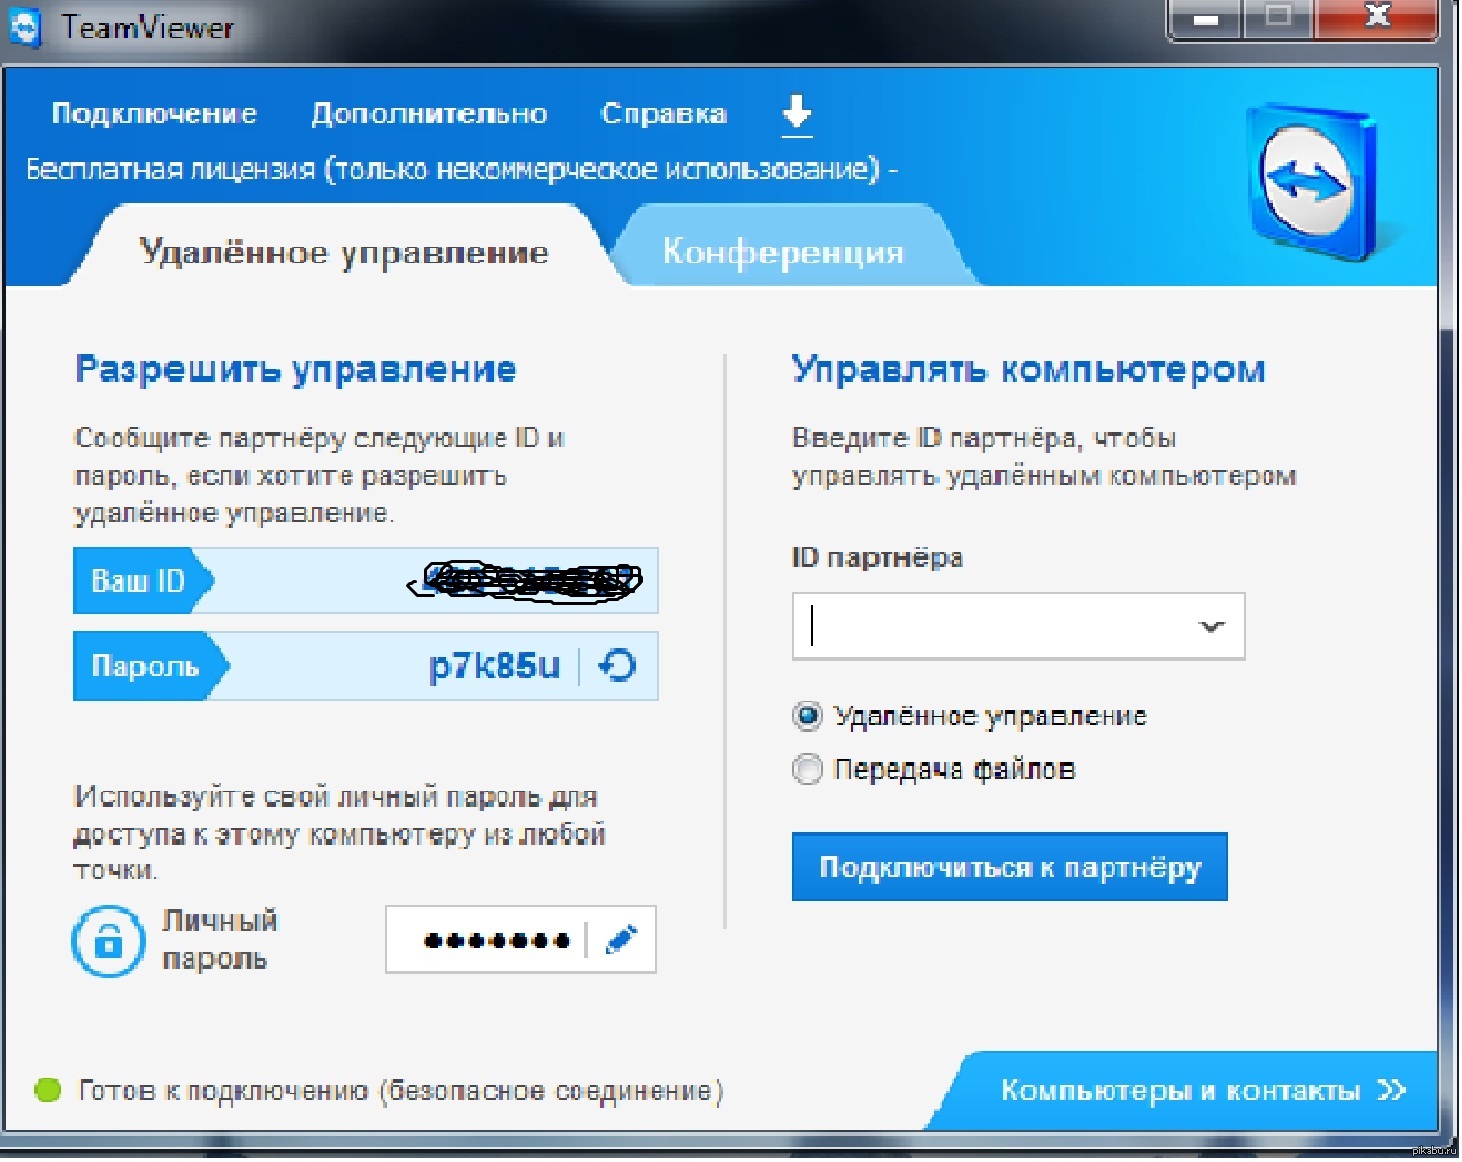Open the Подключение menu

point(154,114)
